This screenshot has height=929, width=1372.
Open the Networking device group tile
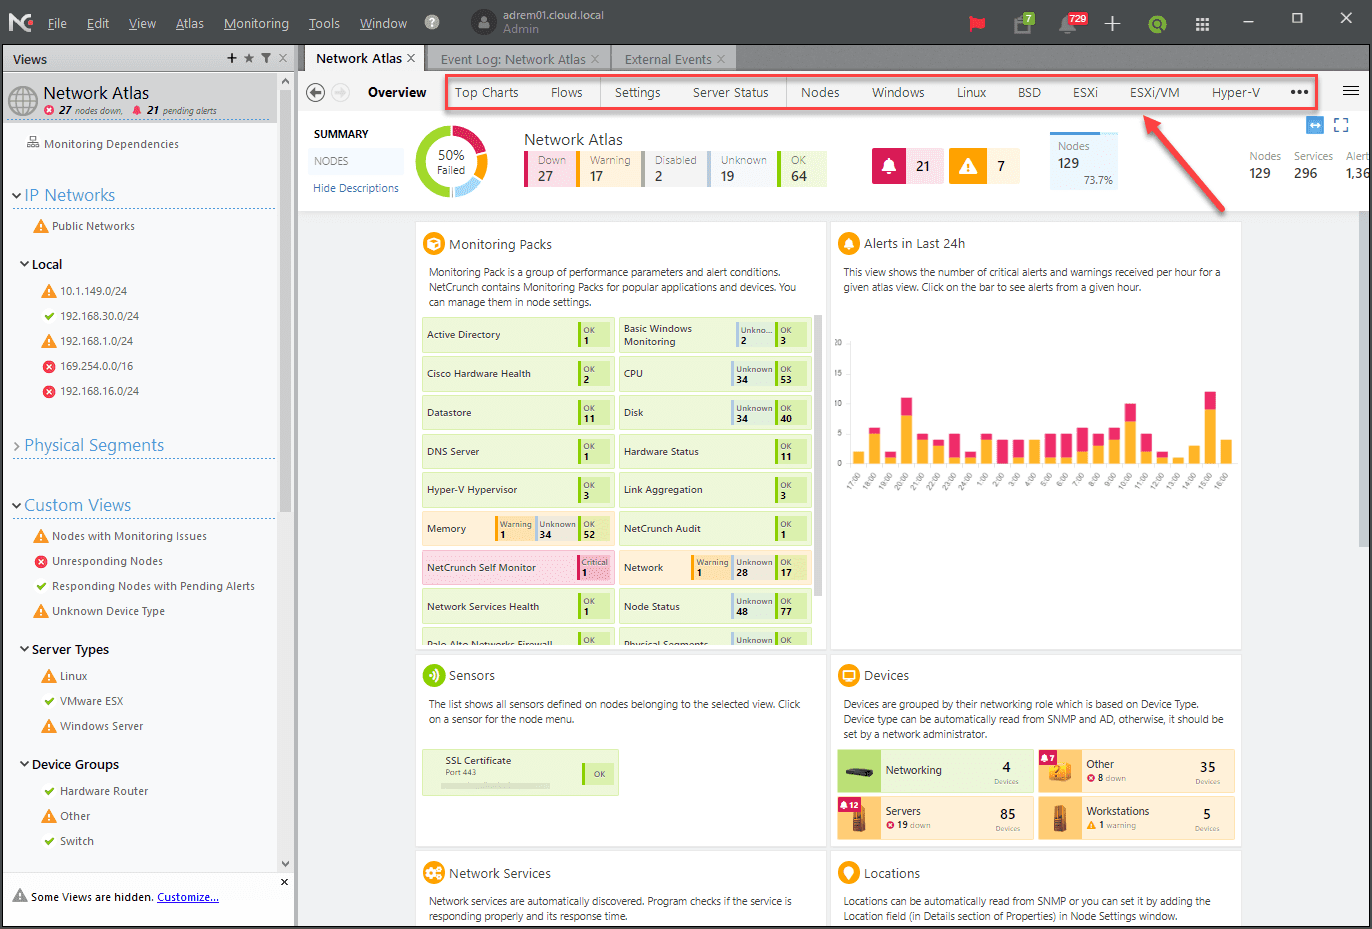click(x=935, y=770)
